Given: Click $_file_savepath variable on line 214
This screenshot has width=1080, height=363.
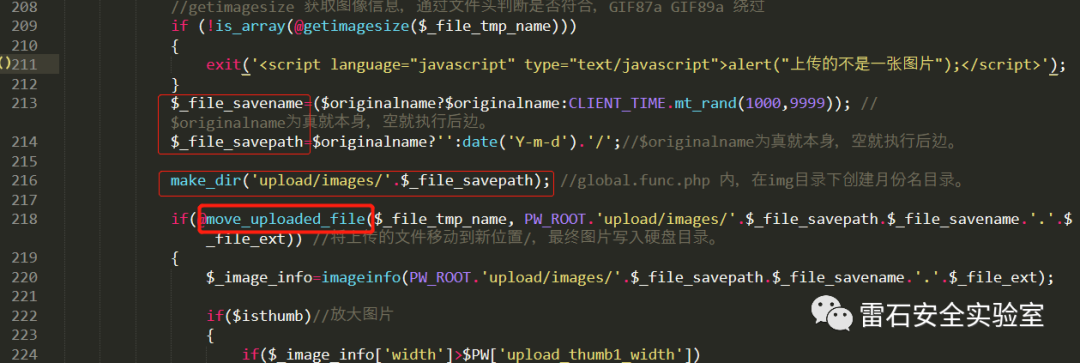Looking at the screenshot, I should point(238,143).
